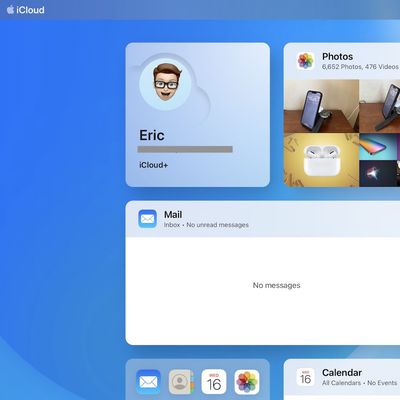
Task: Open Eric's memoji profile avatar
Action: pyautogui.click(x=165, y=84)
